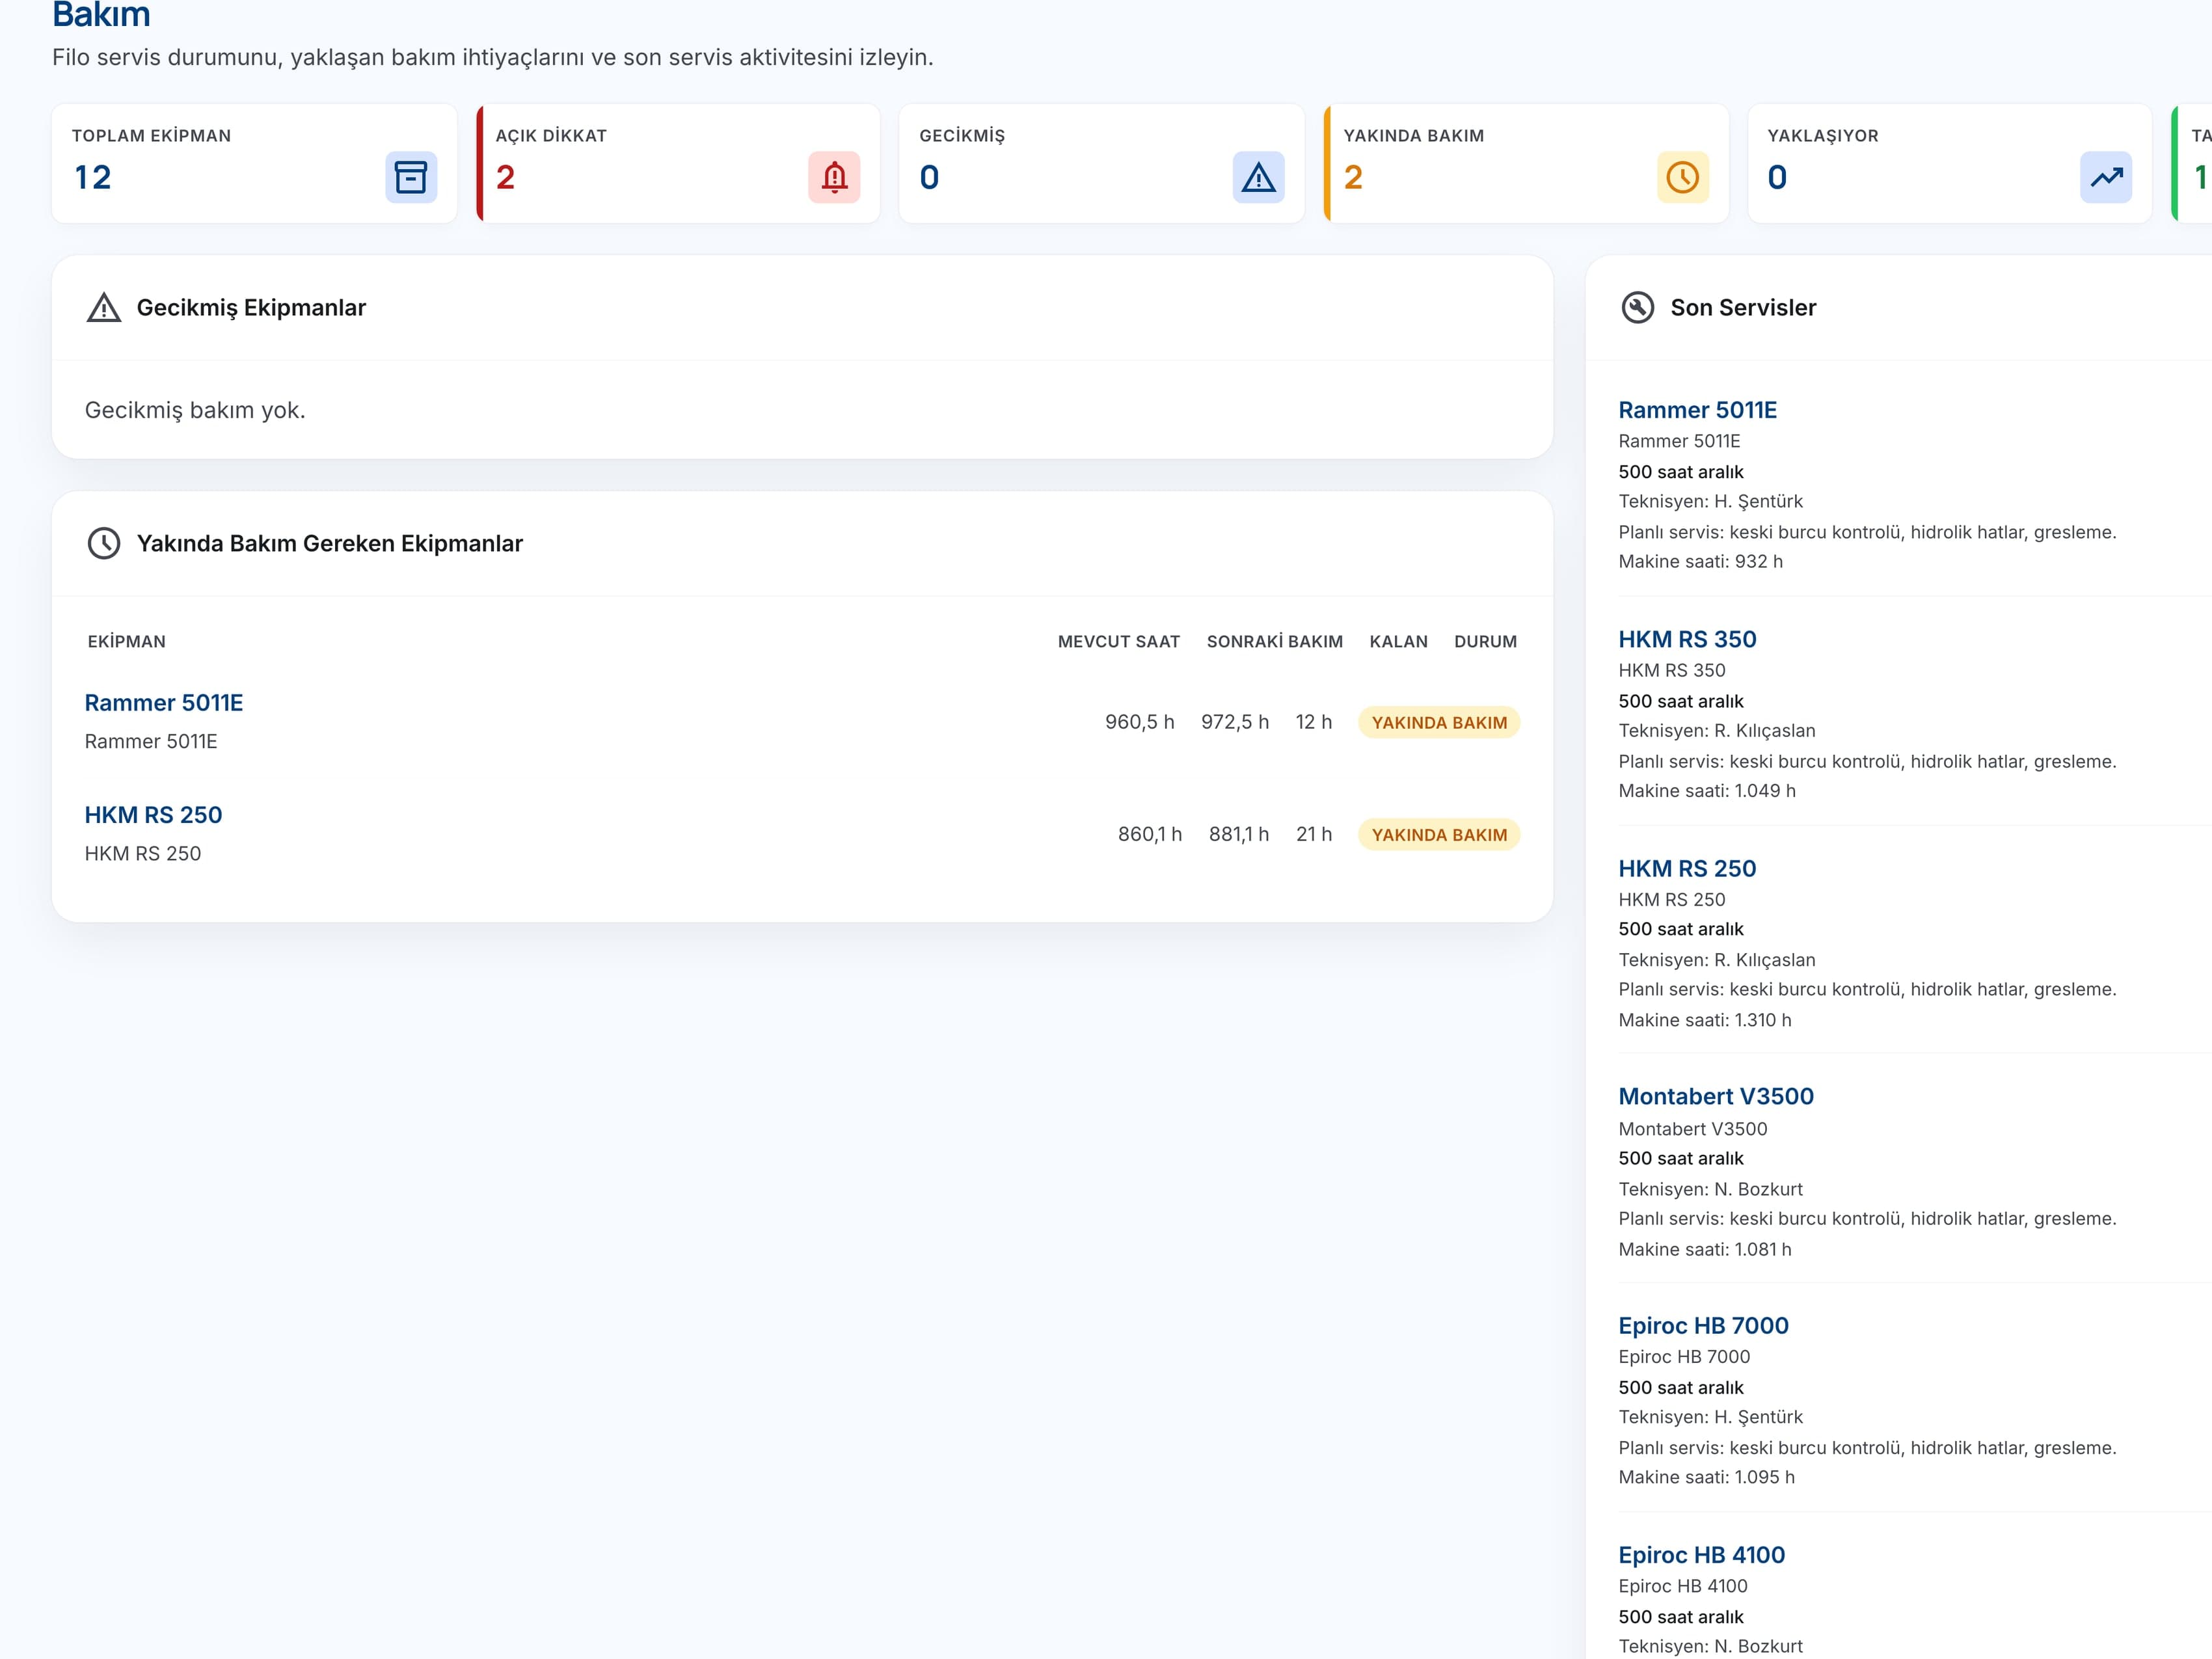Click the 860,1 h current hours value
Viewport: 2212px width, 1659px height.
[x=1150, y=834]
